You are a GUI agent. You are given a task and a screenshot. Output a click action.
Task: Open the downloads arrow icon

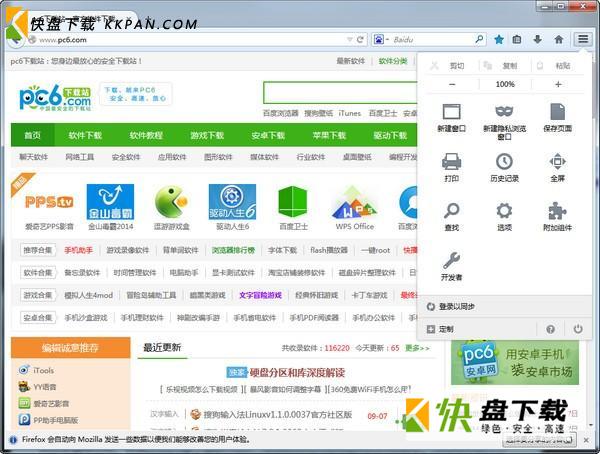tap(538, 39)
